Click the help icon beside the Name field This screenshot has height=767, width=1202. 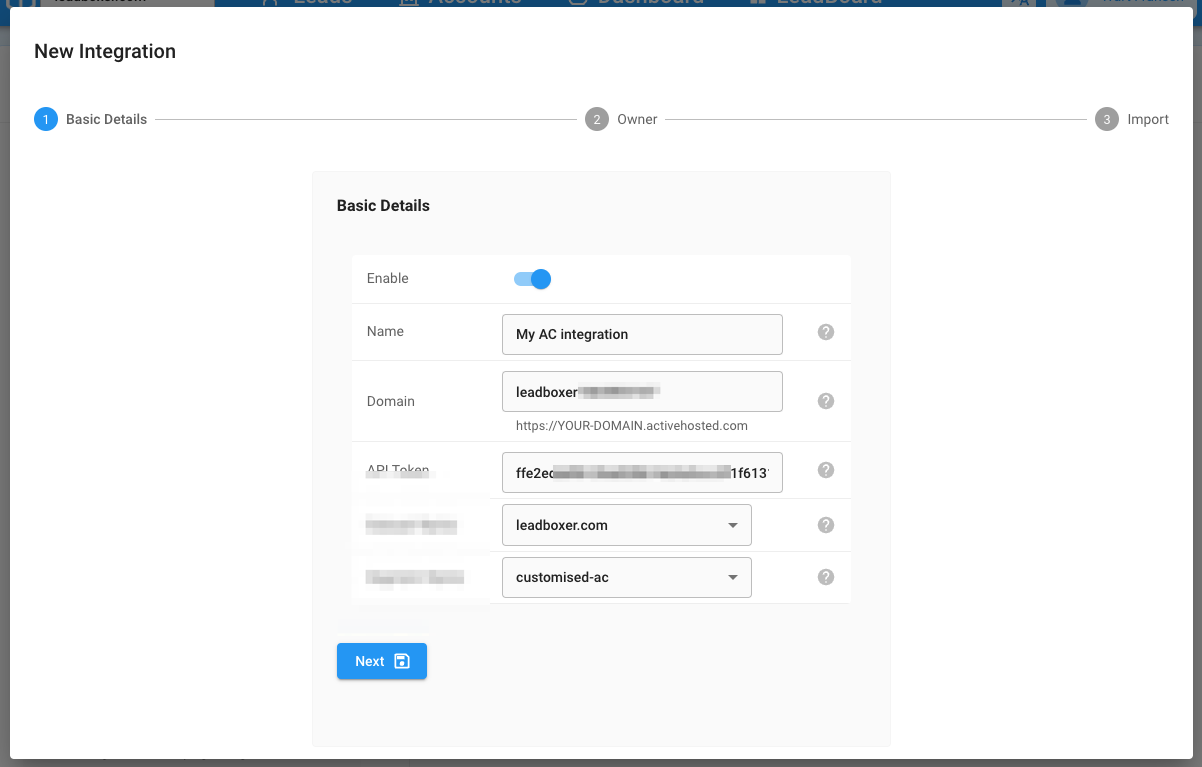pos(826,332)
